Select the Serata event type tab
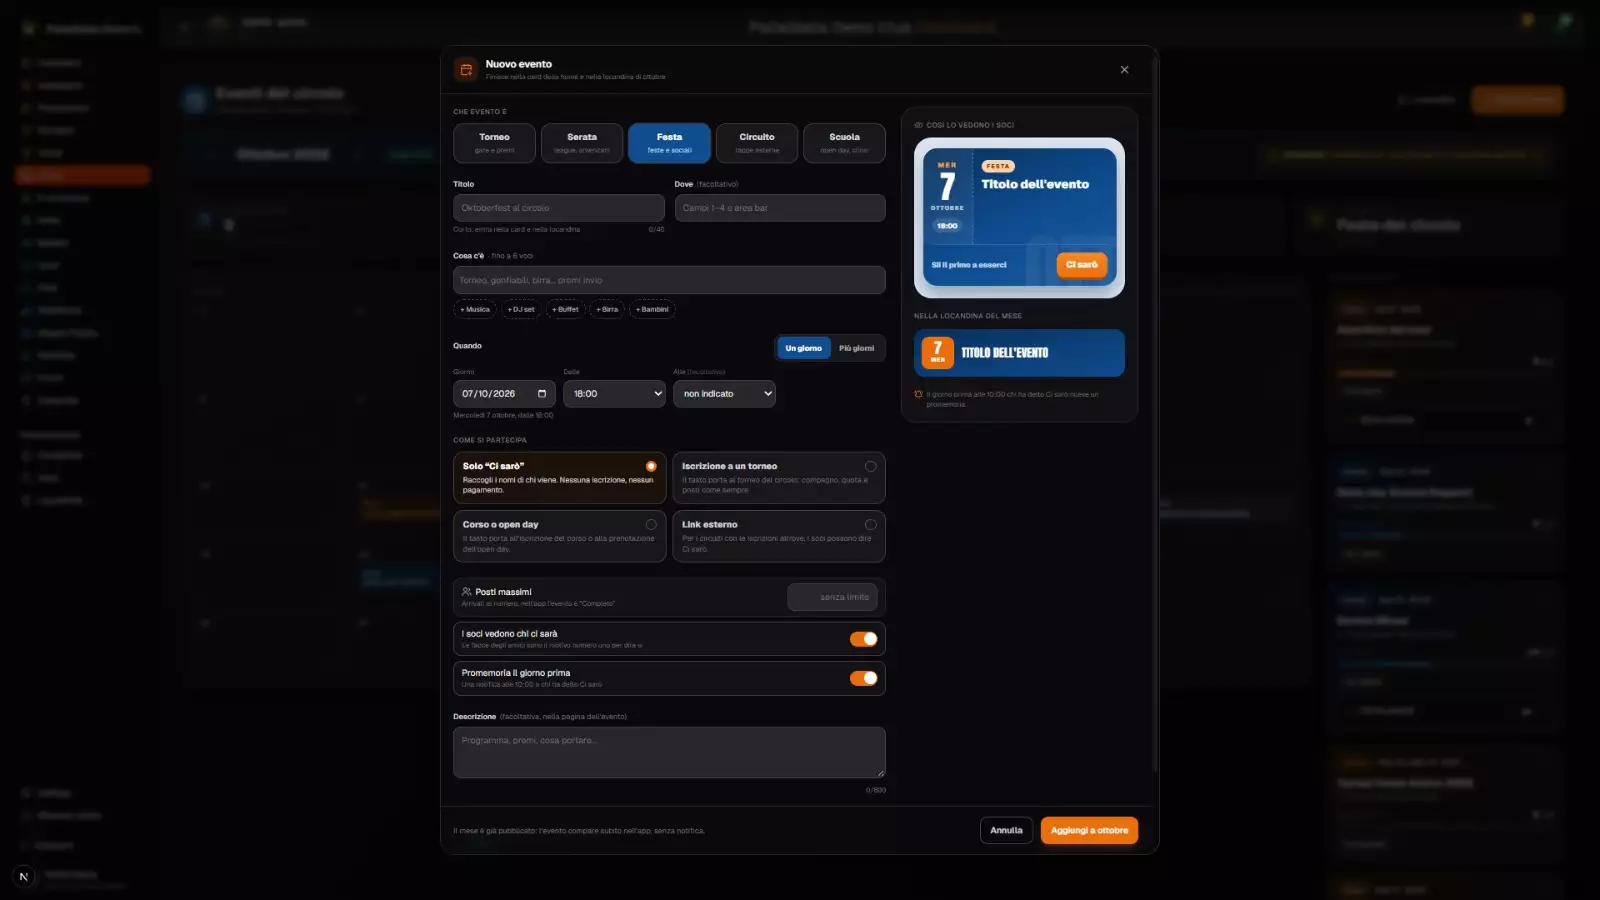The height and width of the screenshot is (900, 1600). (582, 143)
